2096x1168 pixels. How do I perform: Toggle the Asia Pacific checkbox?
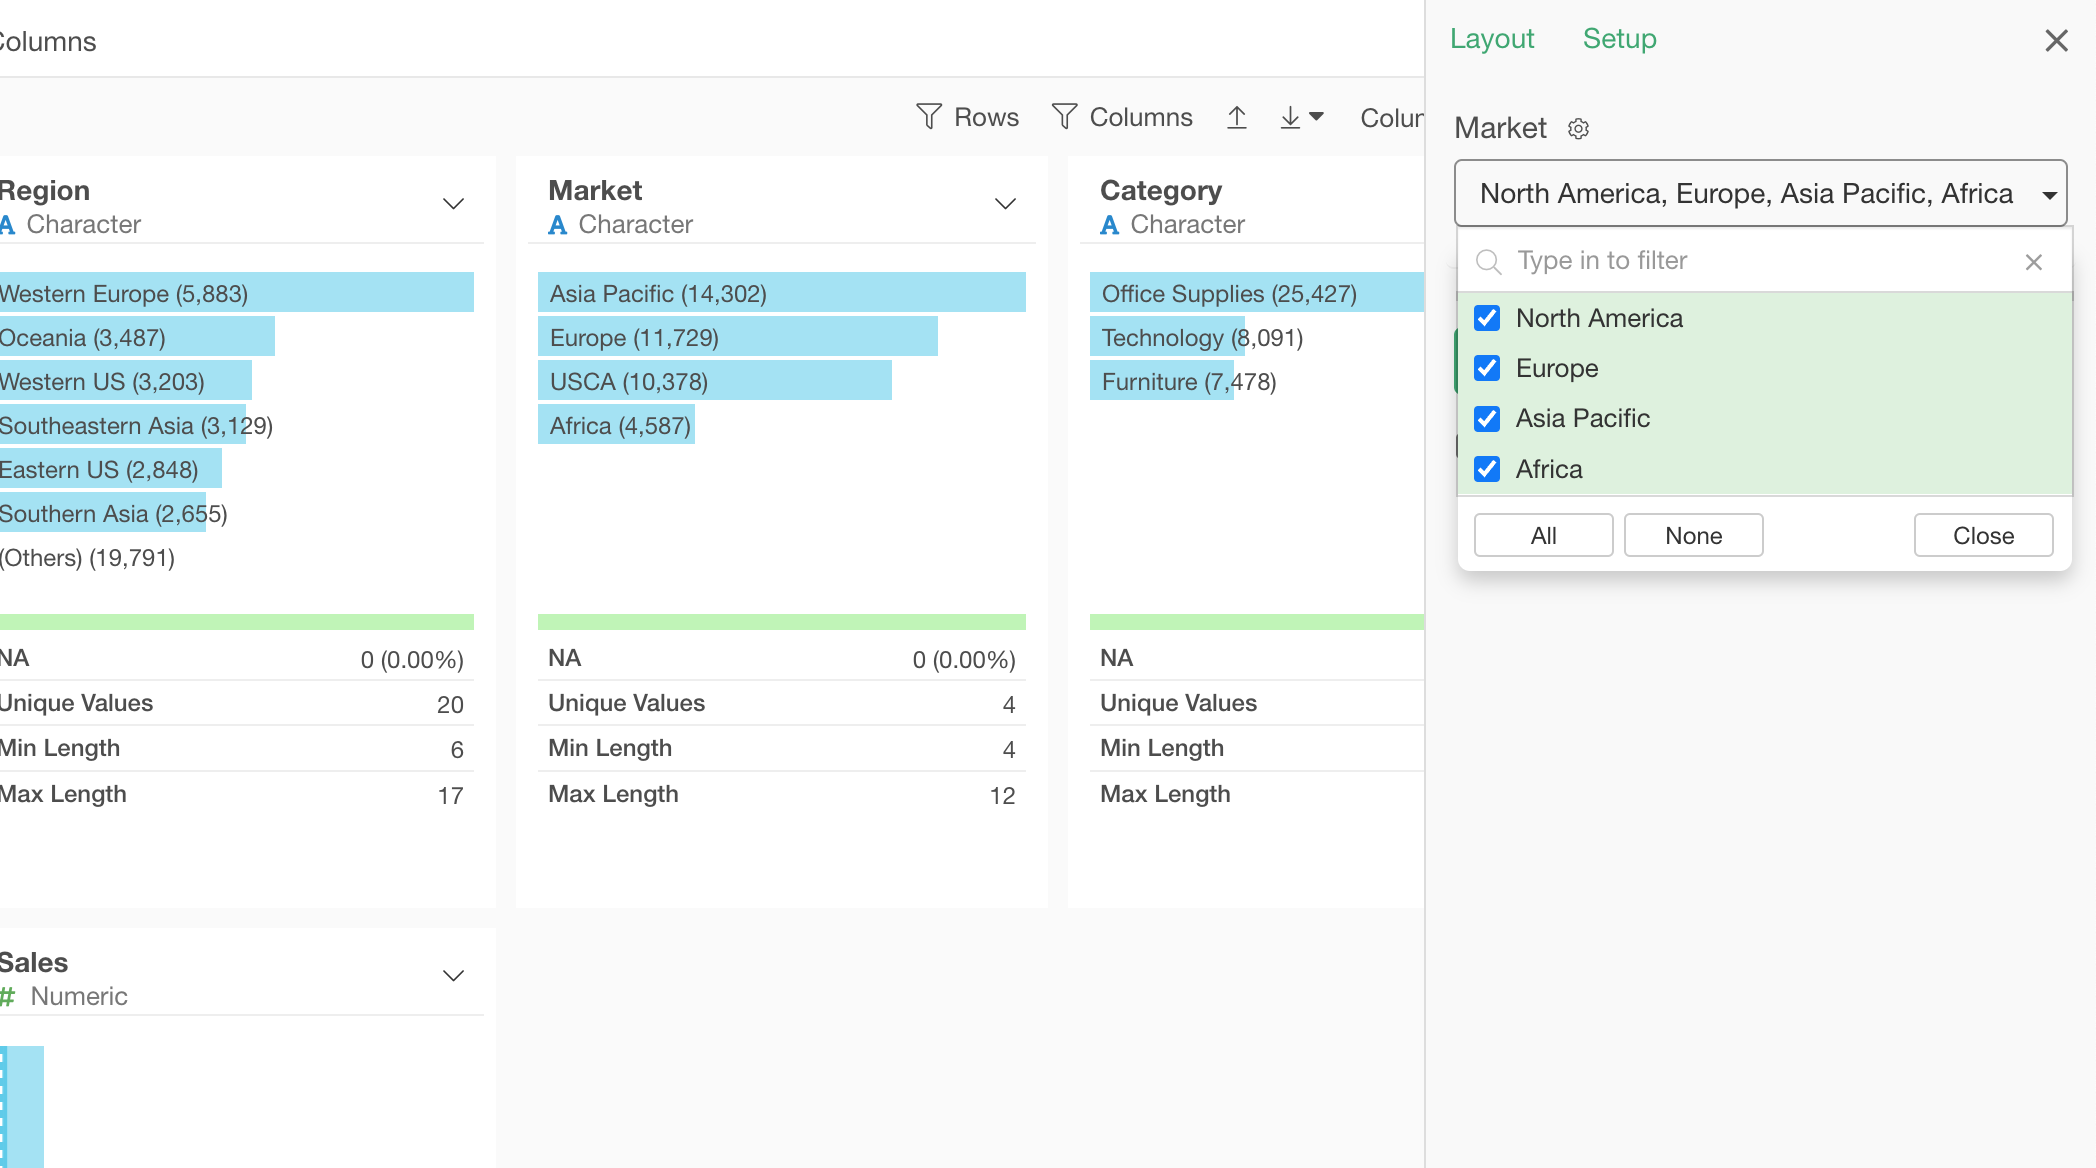pyautogui.click(x=1487, y=418)
